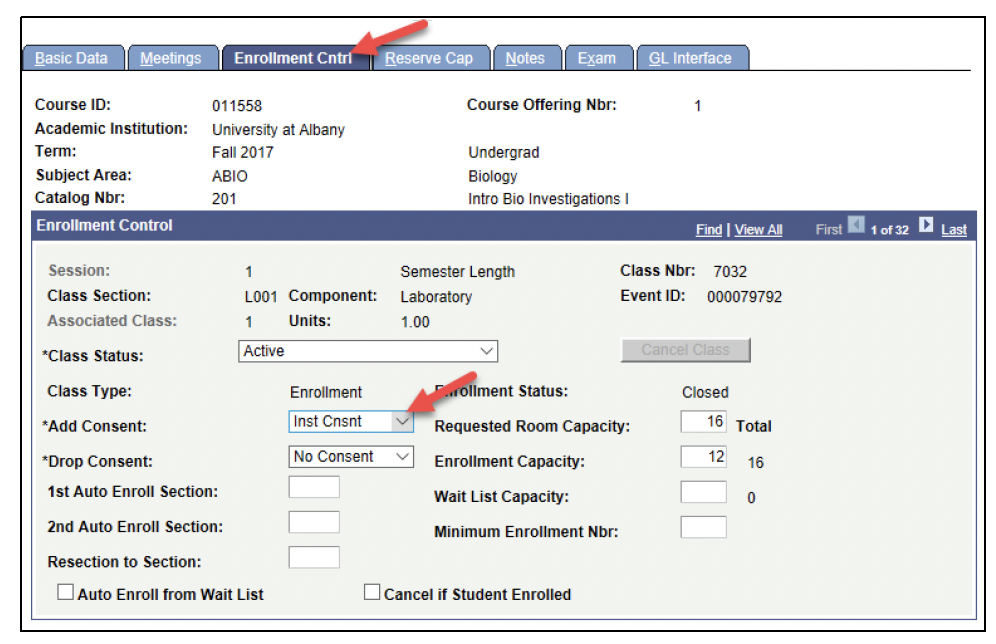The width and height of the screenshot is (996, 644).
Task: Click the View All link
Action: pyautogui.click(x=758, y=230)
